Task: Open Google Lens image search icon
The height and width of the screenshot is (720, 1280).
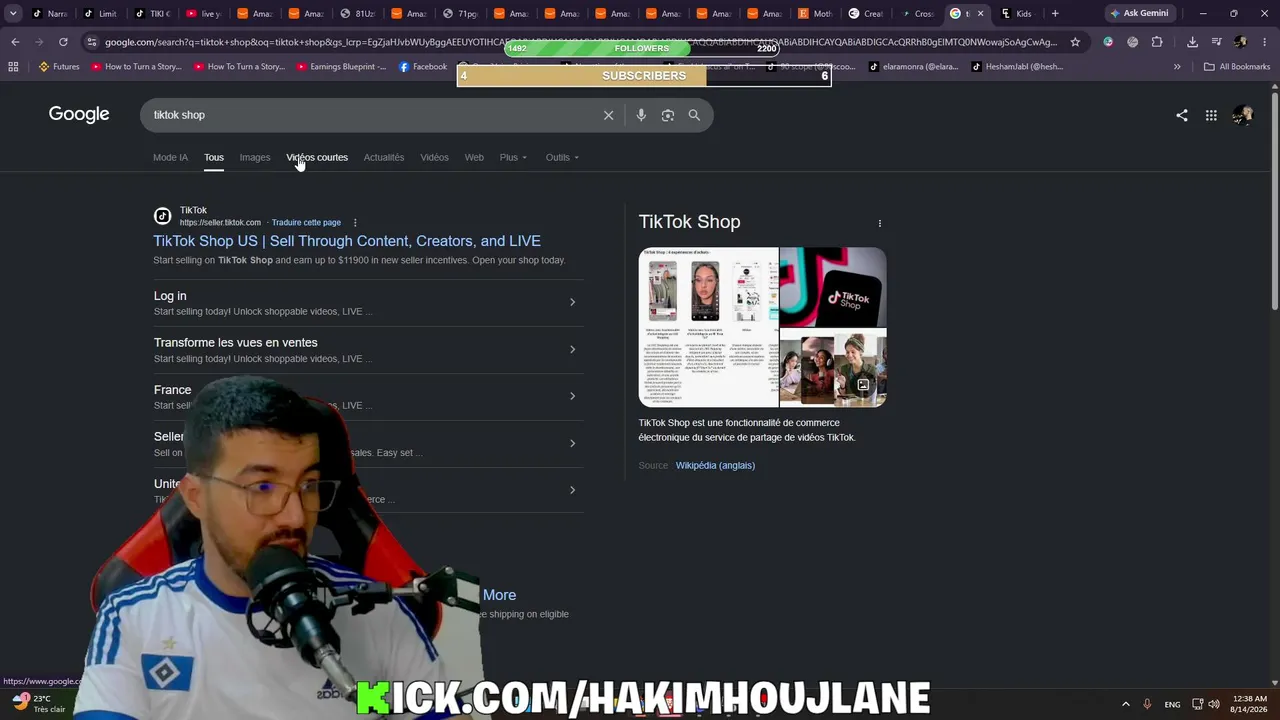Action: click(x=668, y=115)
